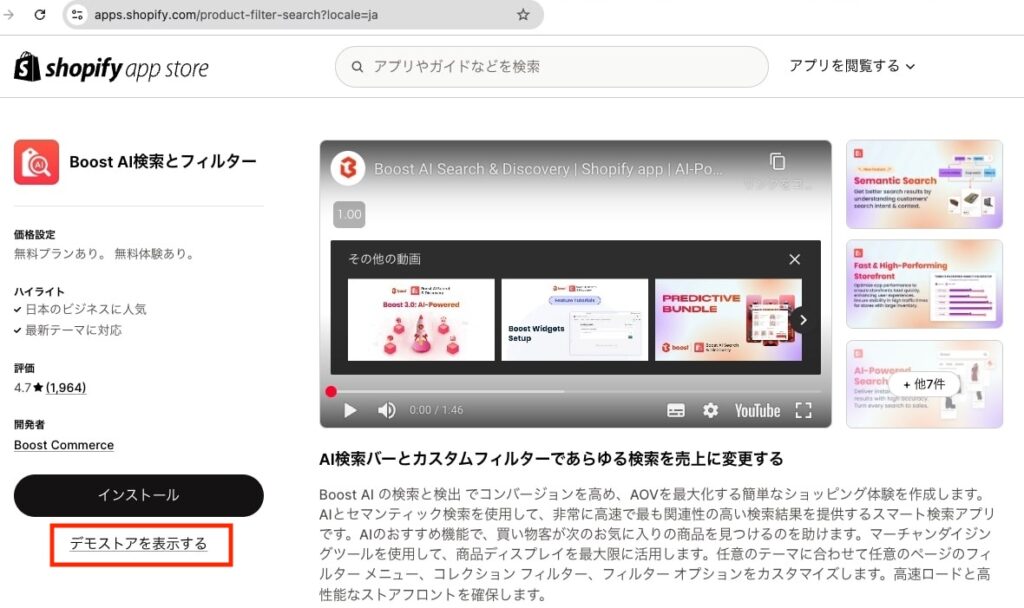Mute the video volume
This screenshot has width=1024, height=608.
tap(387, 410)
